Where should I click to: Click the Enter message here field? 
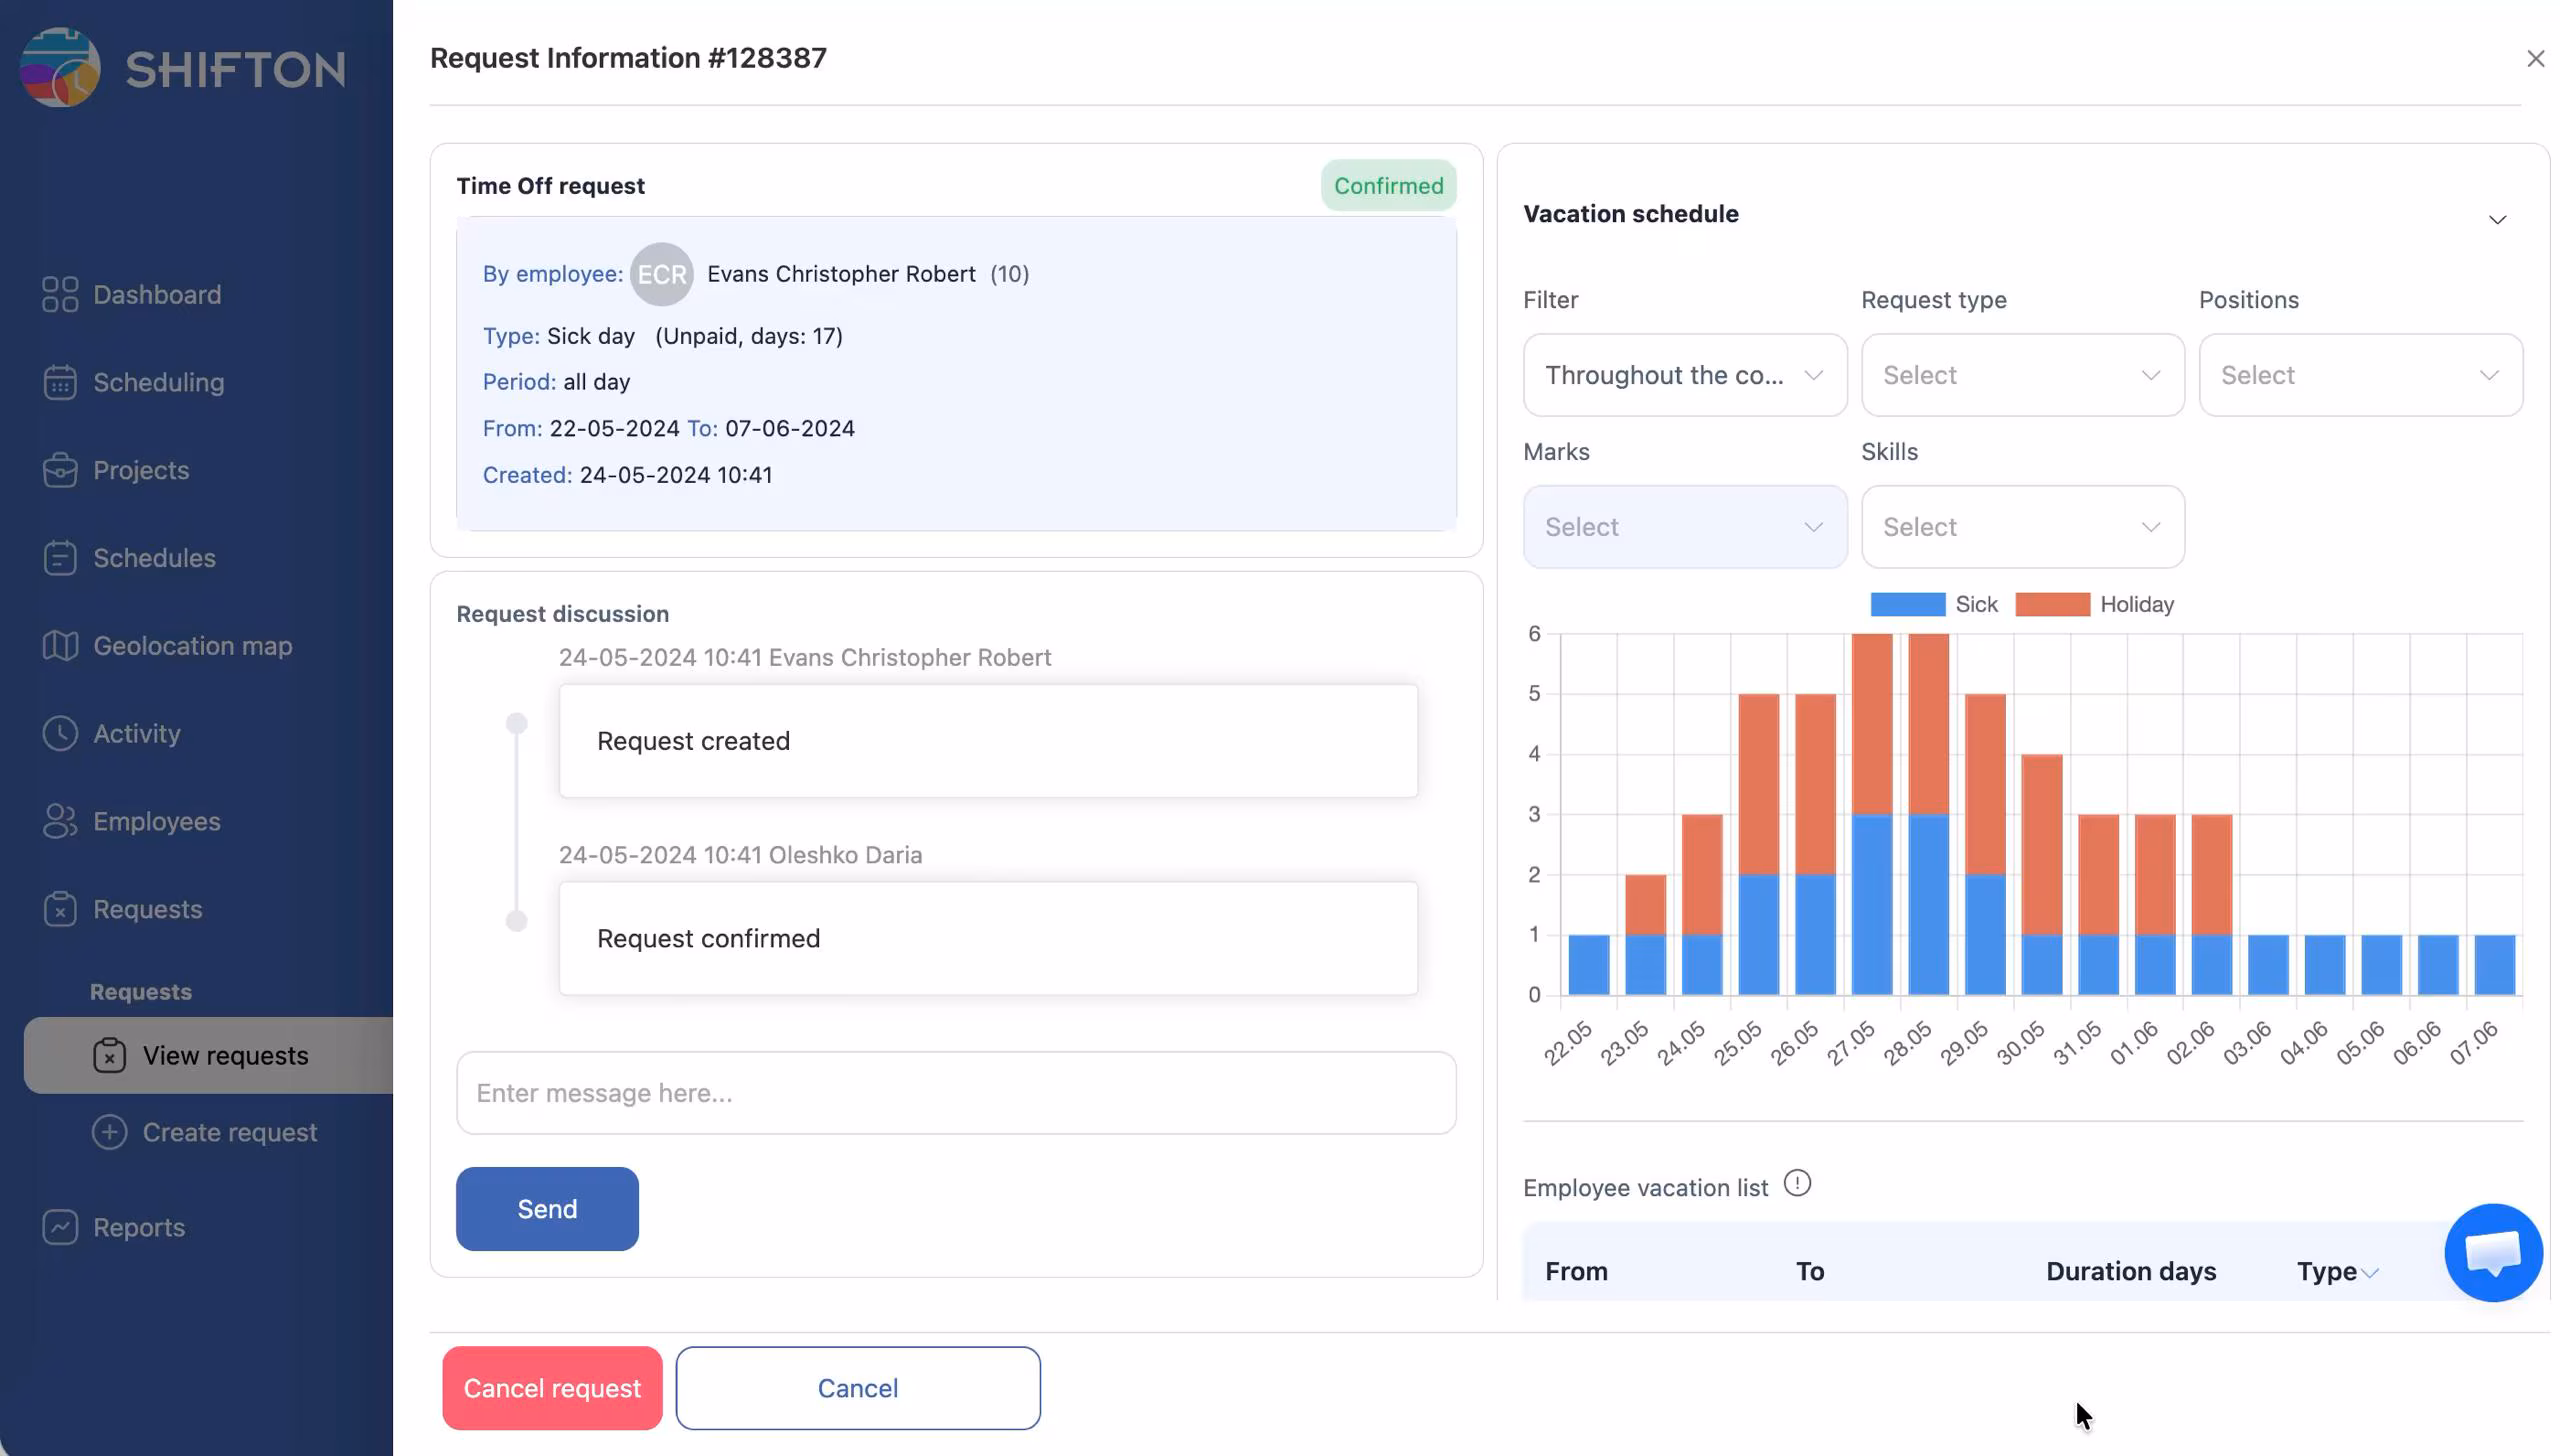(x=955, y=1093)
